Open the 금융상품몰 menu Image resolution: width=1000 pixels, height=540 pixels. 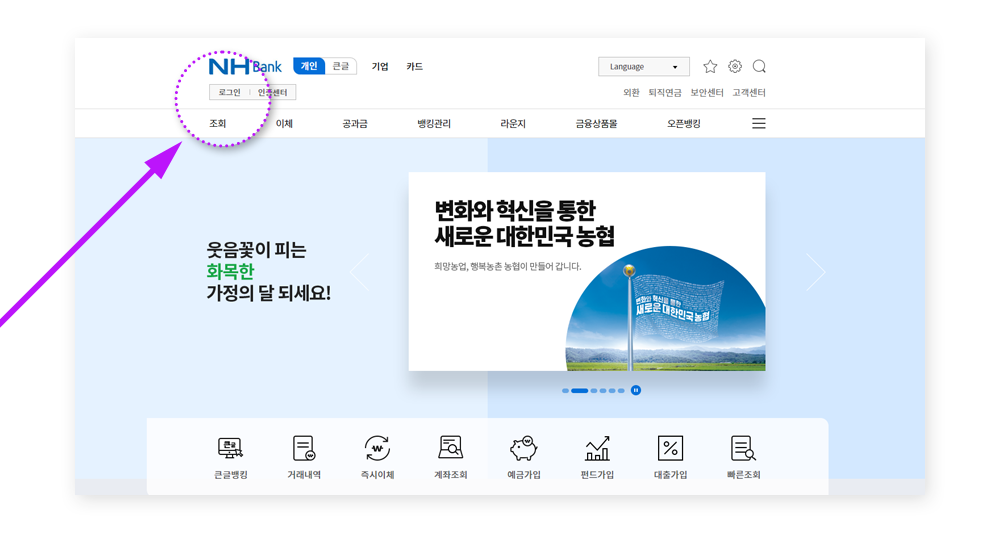point(596,124)
